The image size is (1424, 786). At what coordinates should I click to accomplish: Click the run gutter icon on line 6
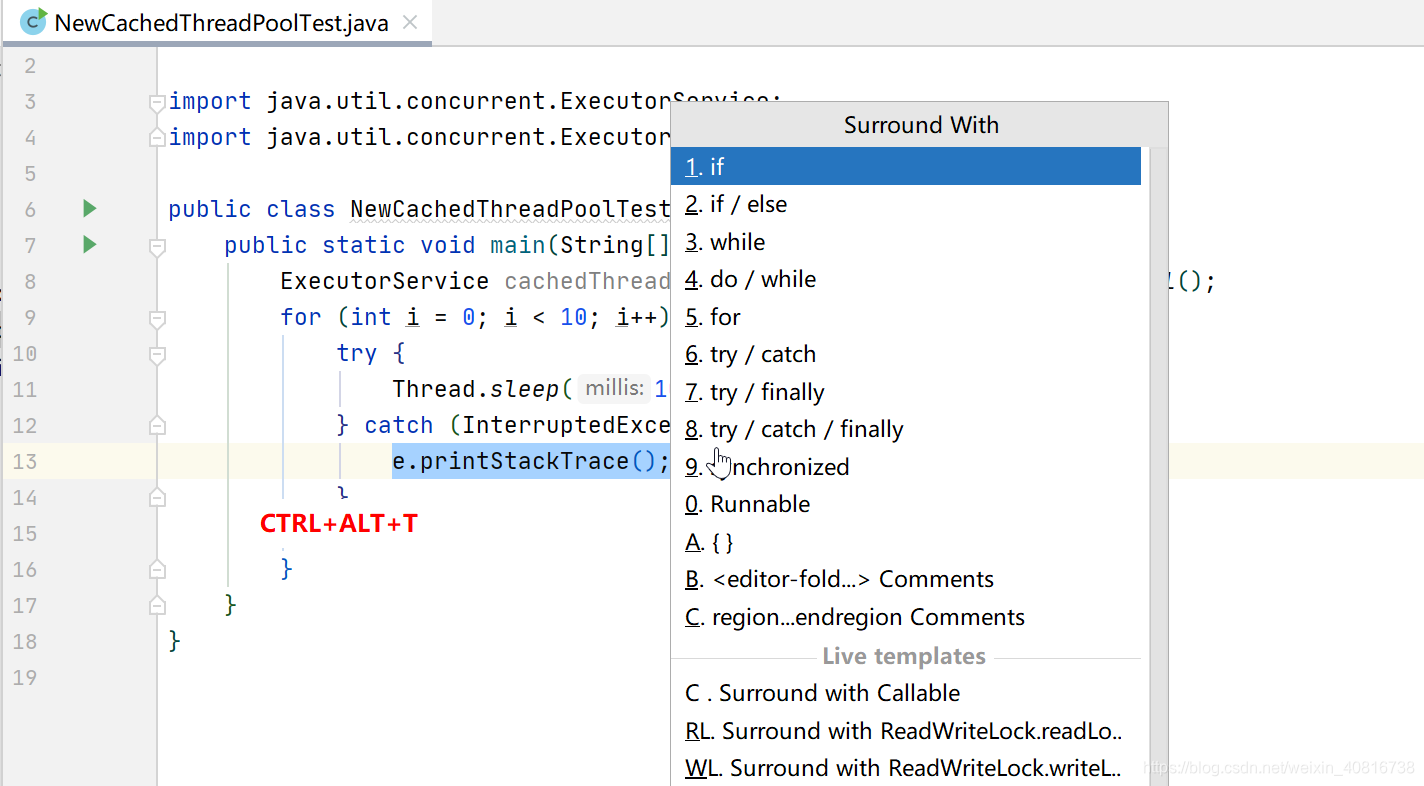[89, 209]
